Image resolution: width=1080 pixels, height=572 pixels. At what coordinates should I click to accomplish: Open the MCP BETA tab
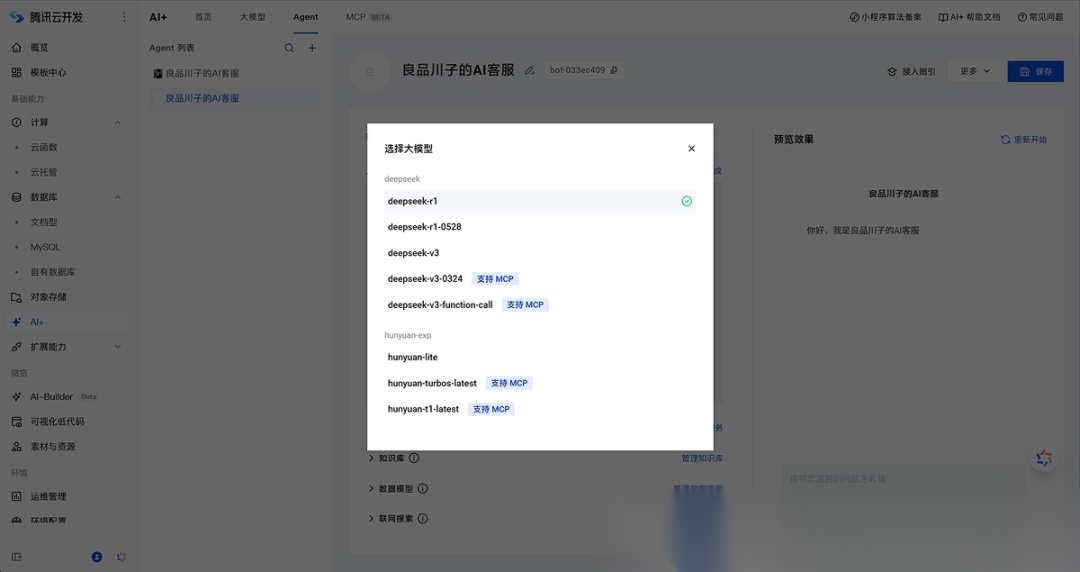tap(368, 17)
